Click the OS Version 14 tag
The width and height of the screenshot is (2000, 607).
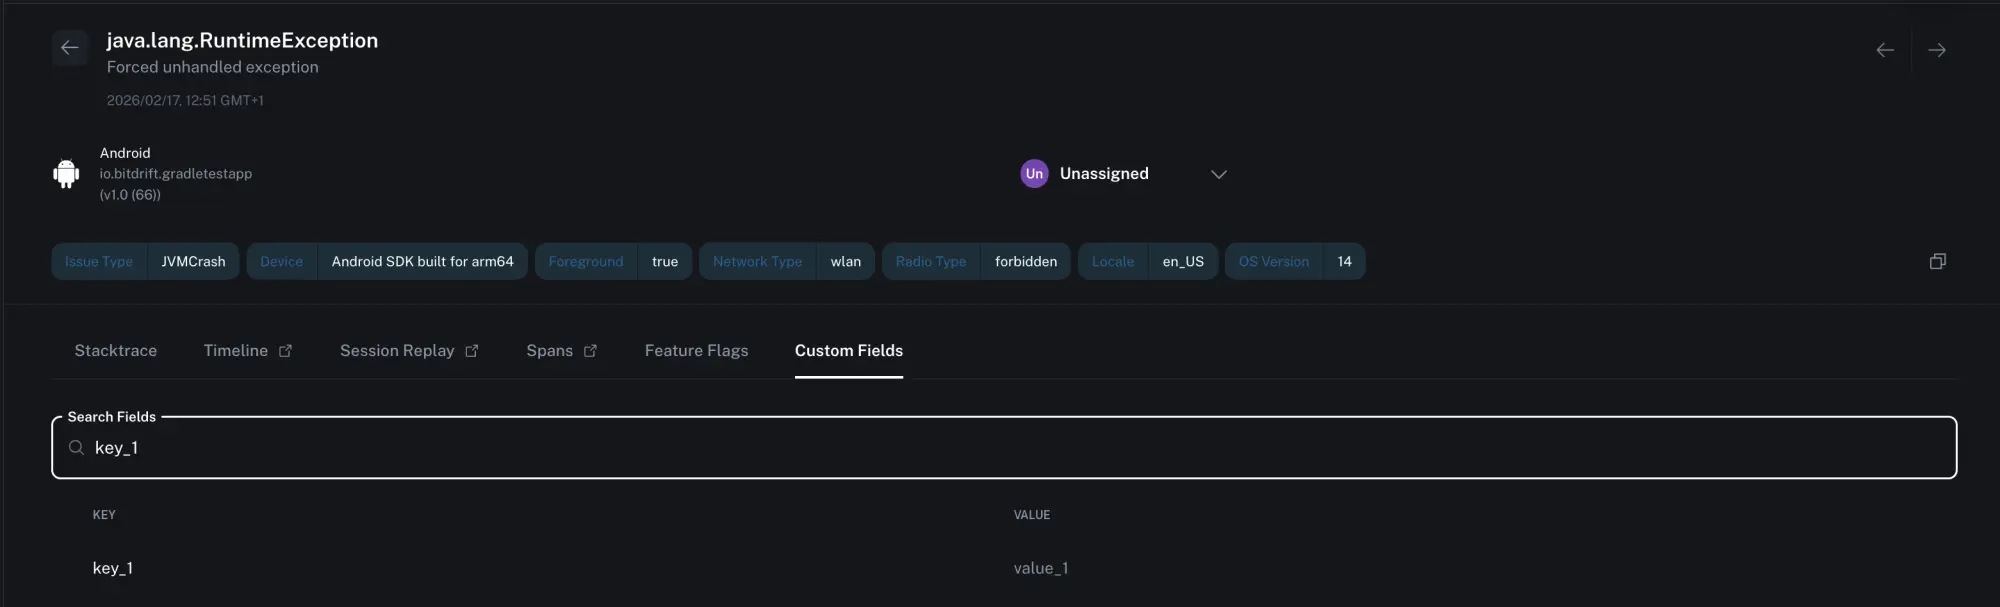point(1295,262)
